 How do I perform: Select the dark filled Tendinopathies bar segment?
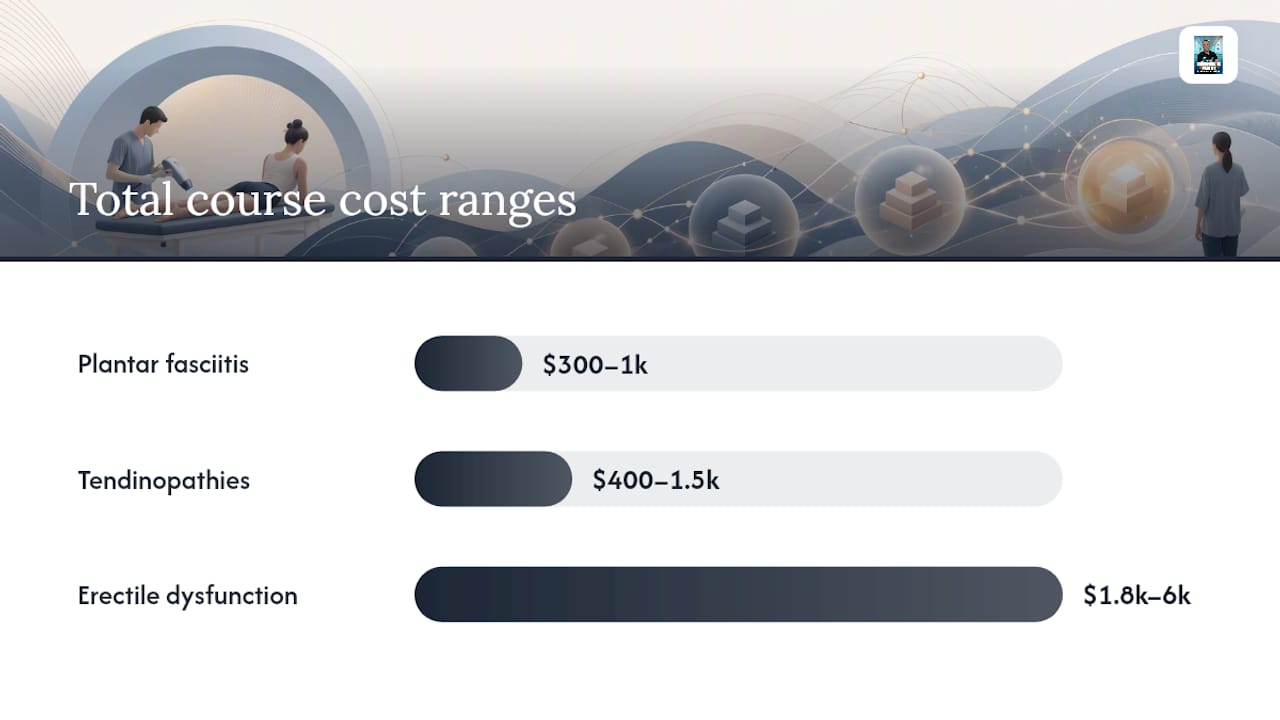(493, 479)
